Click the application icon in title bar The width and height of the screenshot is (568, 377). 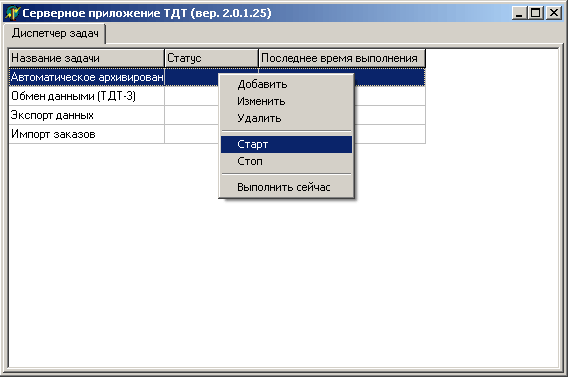[x=12, y=13]
